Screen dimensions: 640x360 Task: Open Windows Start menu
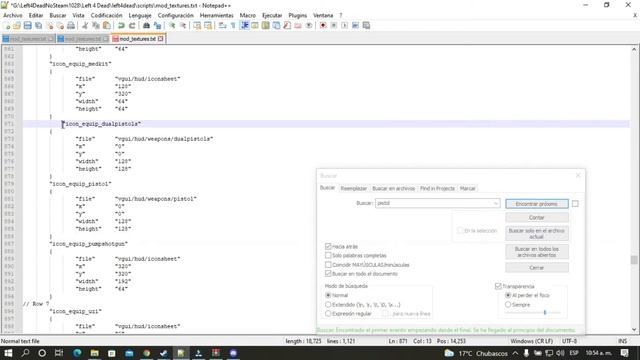pyautogui.click(x=8, y=353)
